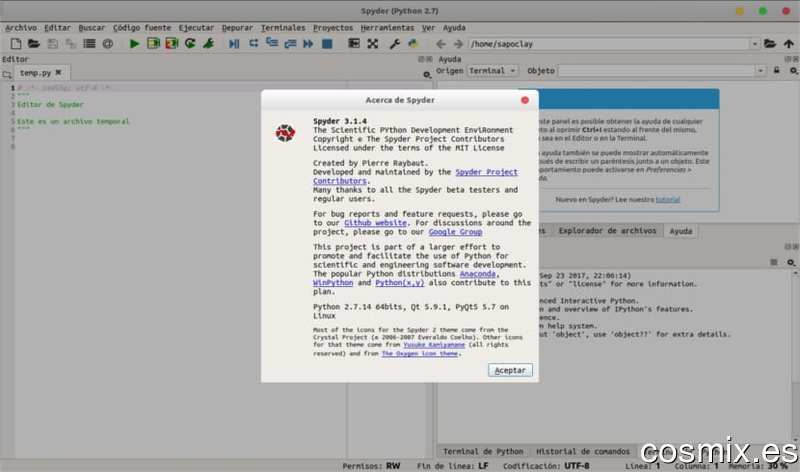Click the Save all files icon

(70, 44)
